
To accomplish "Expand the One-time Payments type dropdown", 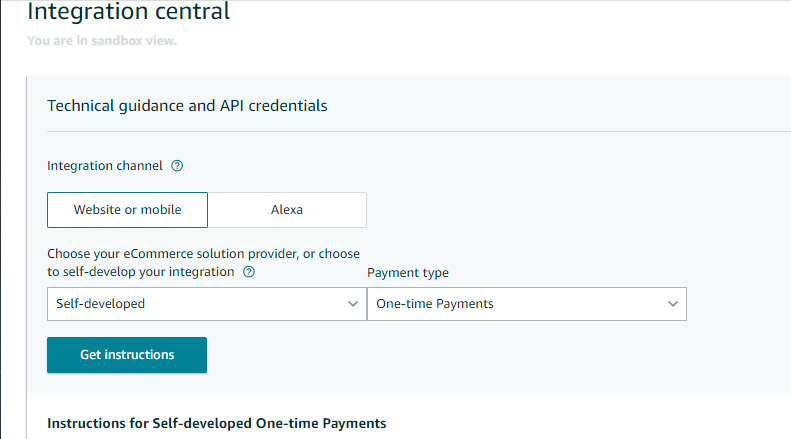I will click(x=526, y=304).
